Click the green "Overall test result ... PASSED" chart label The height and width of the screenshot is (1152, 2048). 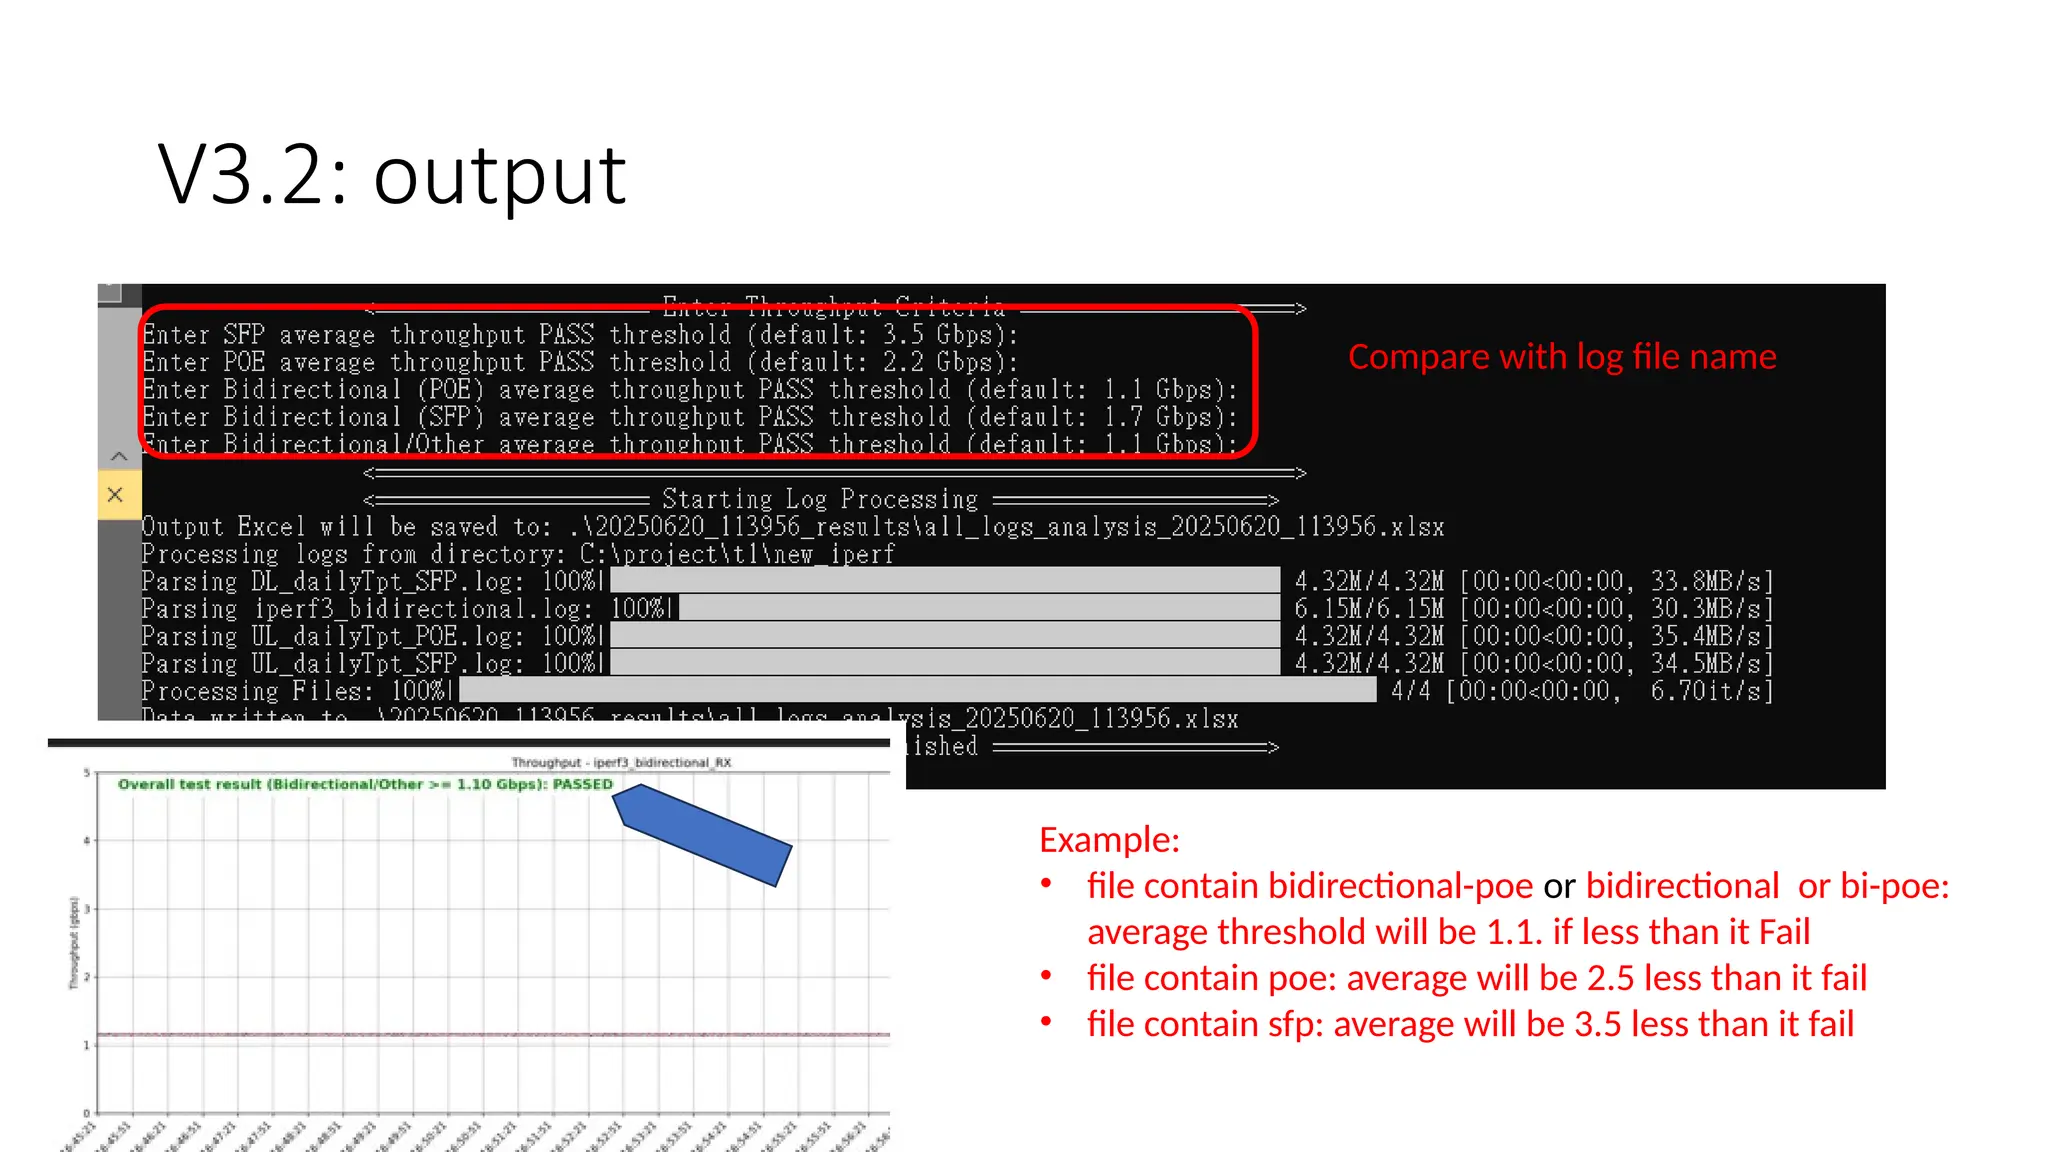point(365,784)
